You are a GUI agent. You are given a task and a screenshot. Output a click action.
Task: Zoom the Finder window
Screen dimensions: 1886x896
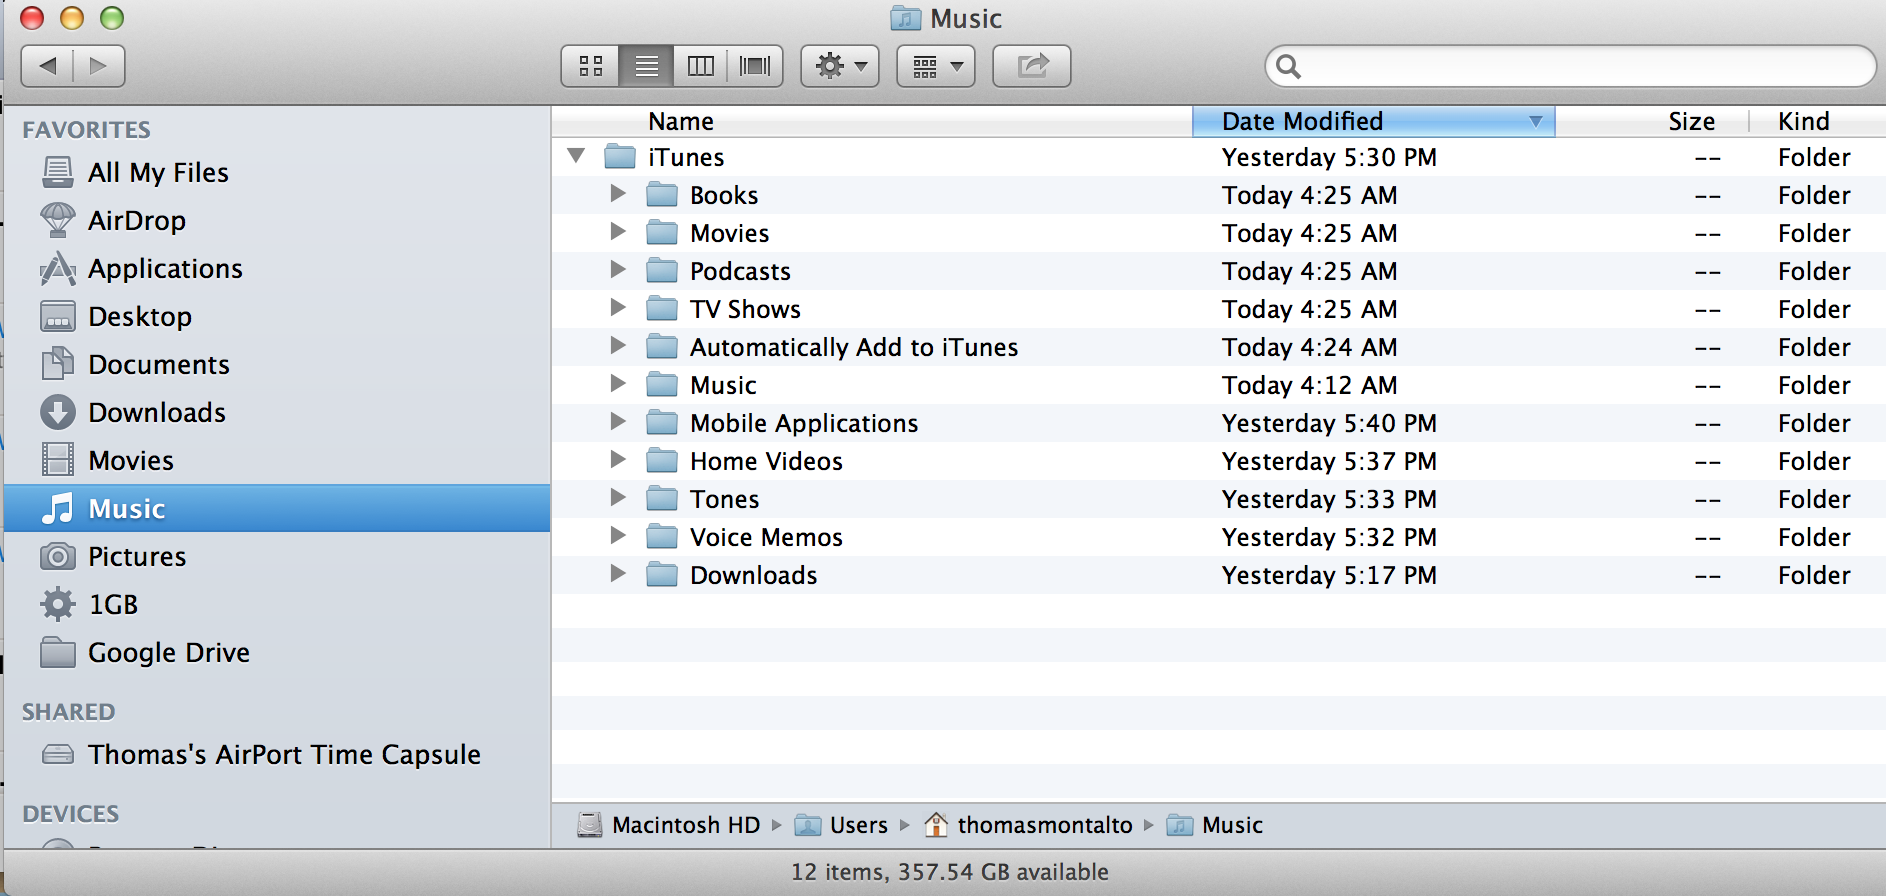tap(112, 18)
